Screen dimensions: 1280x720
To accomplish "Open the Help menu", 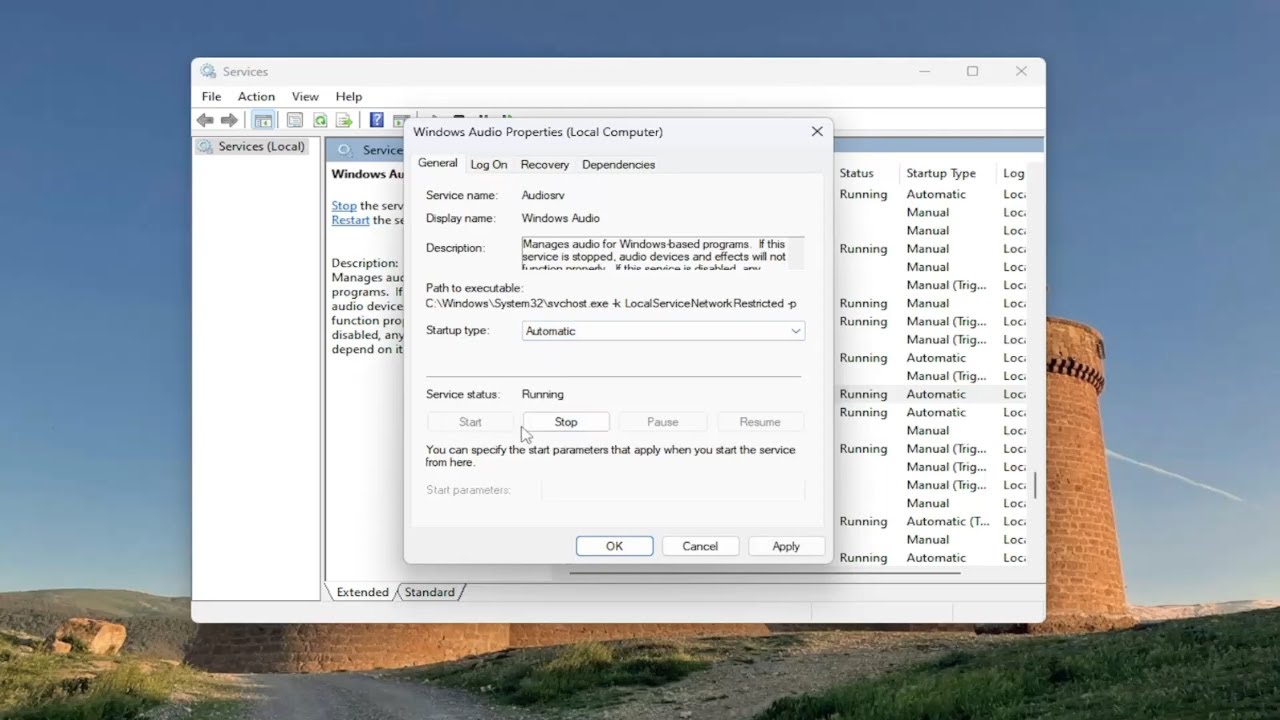I will point(349,96).
